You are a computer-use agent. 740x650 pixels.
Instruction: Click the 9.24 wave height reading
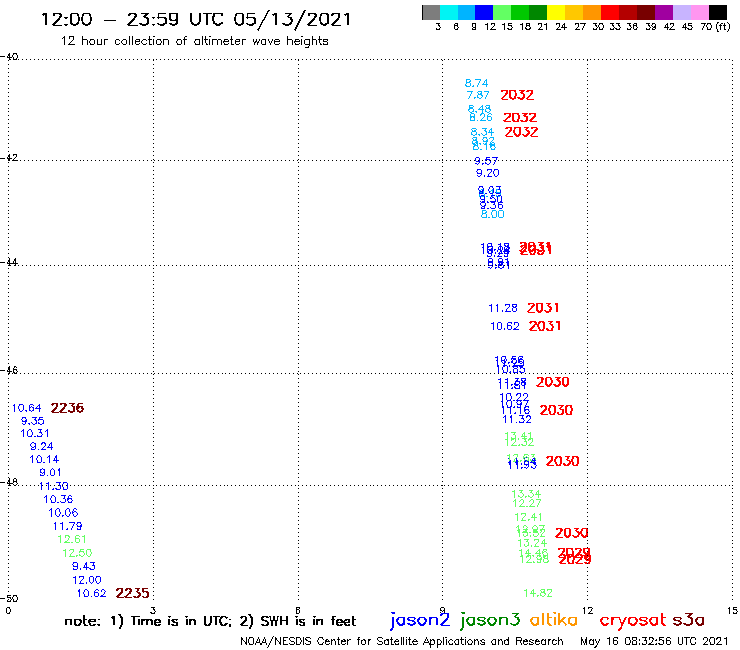click(x=42, y=447)
